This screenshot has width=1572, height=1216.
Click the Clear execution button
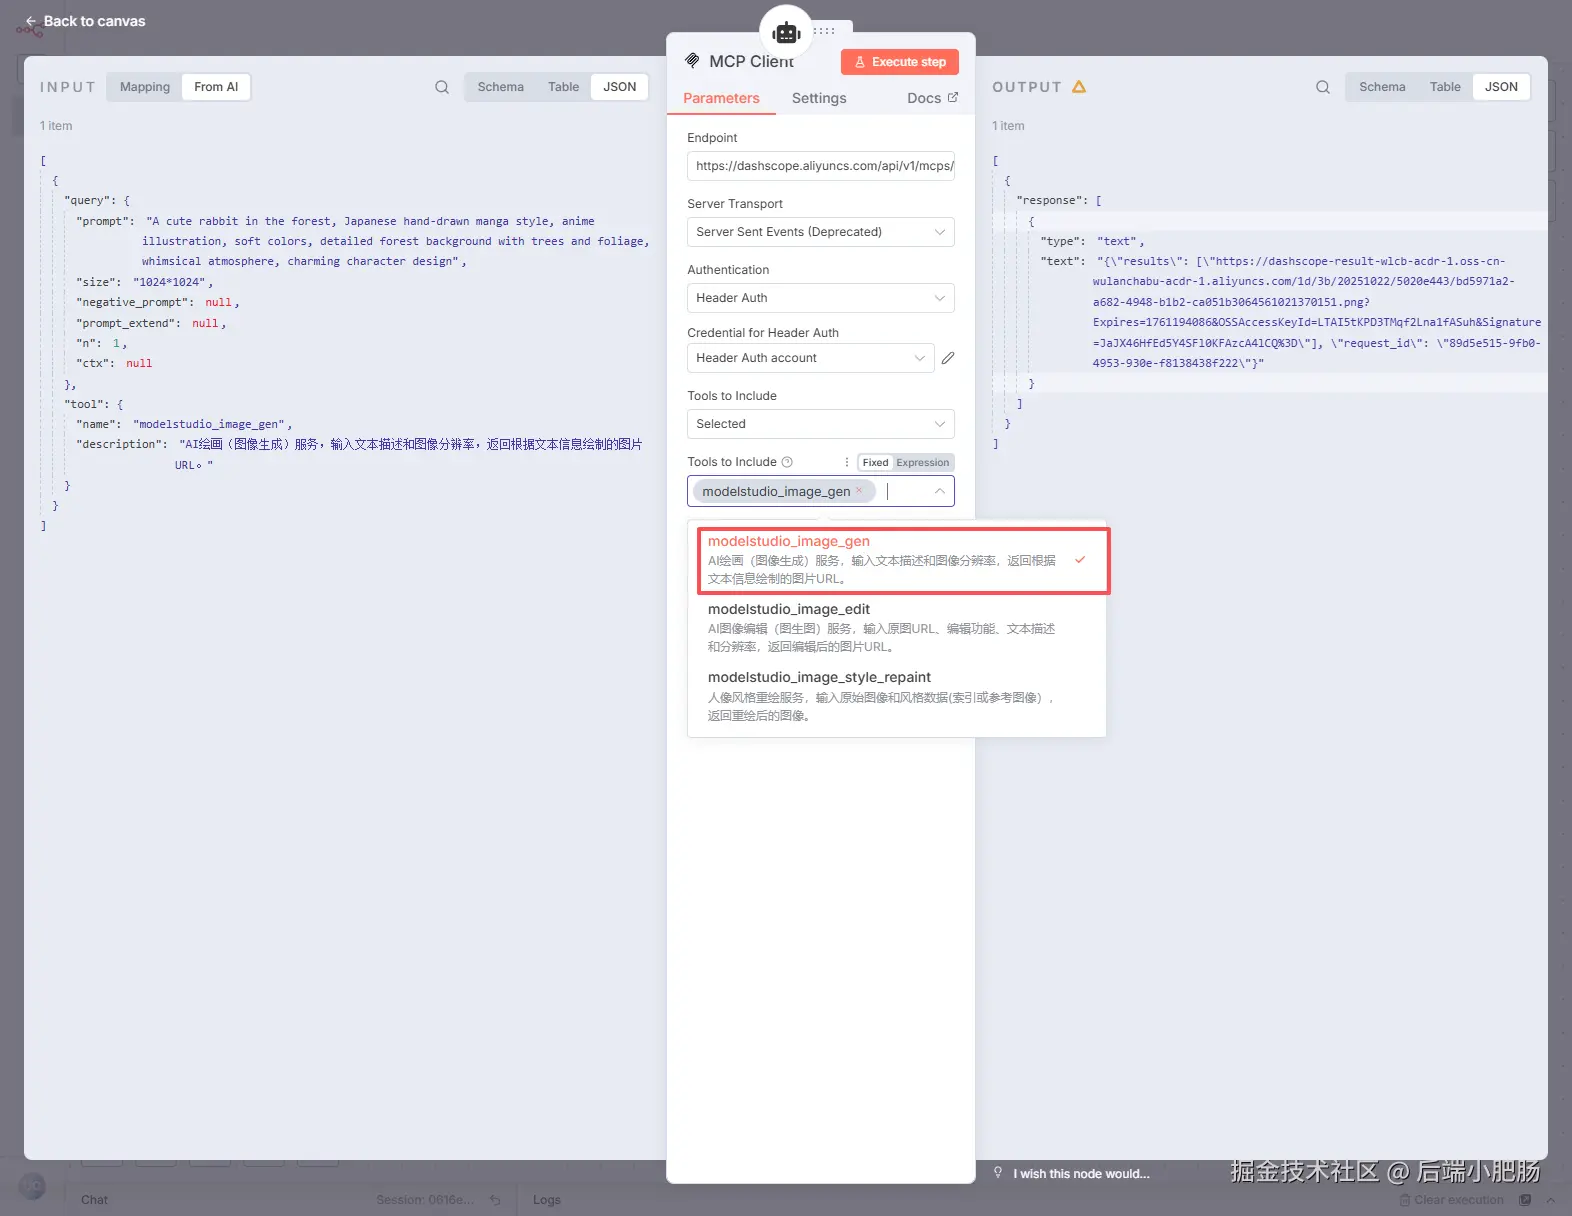point(1451,1199)
